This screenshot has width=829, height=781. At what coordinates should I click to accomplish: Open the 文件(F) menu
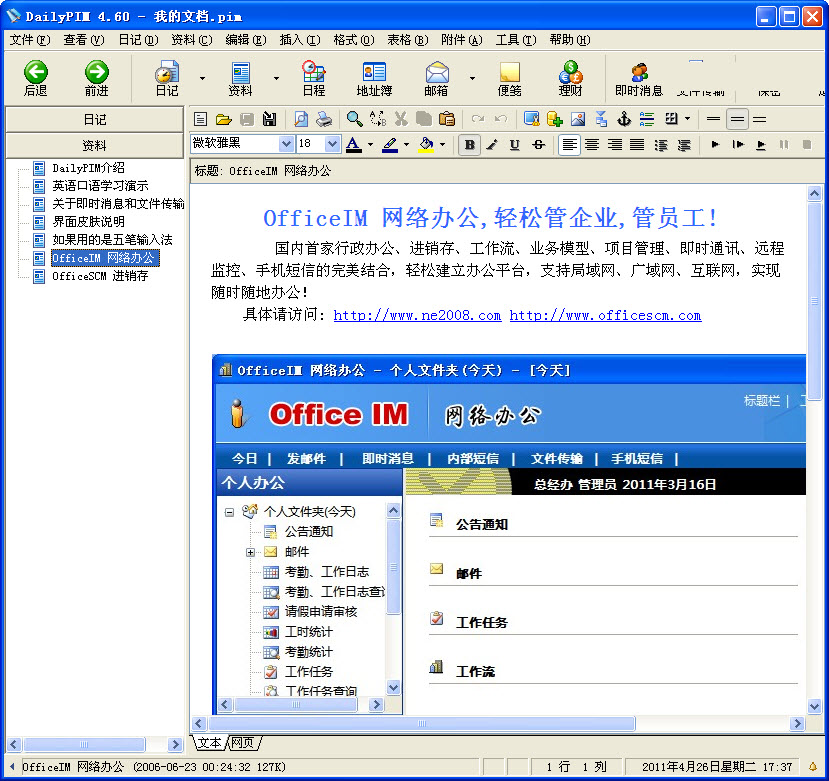[30, 40]
